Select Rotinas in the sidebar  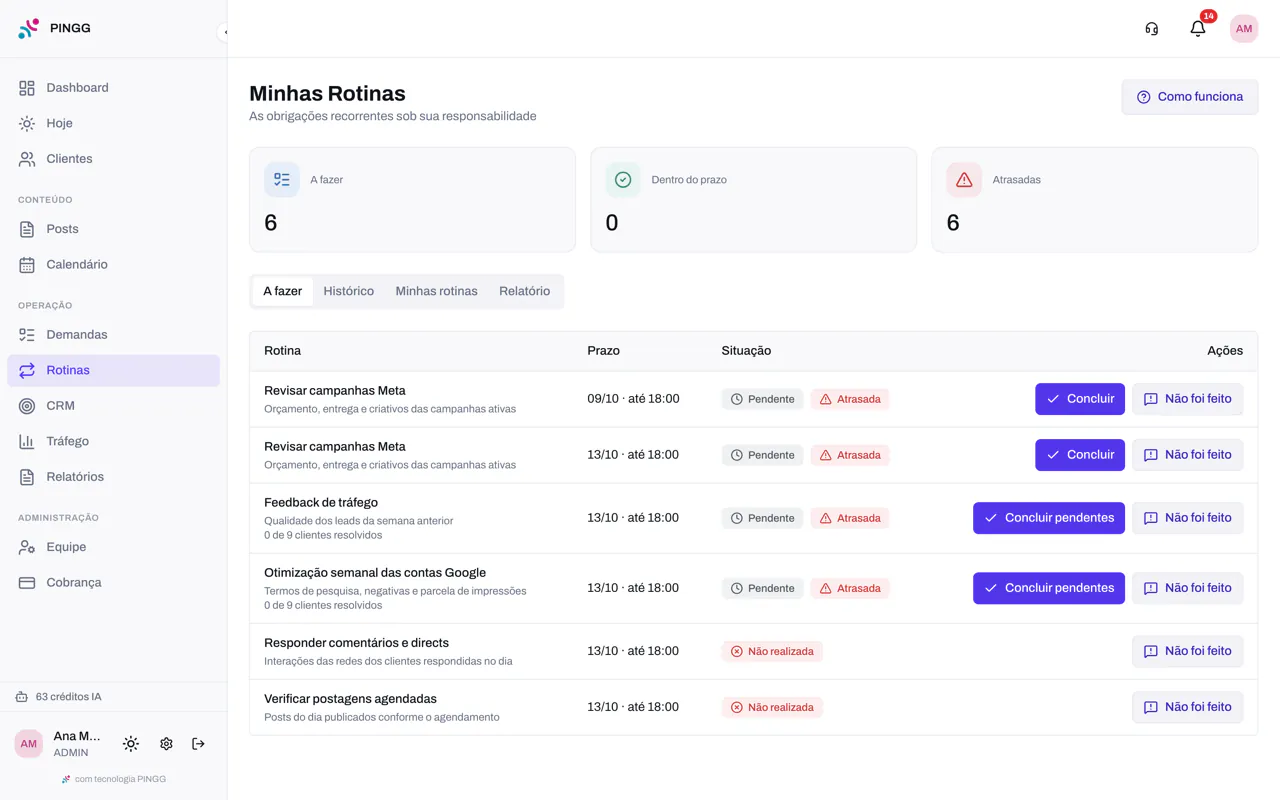(113, 370)
